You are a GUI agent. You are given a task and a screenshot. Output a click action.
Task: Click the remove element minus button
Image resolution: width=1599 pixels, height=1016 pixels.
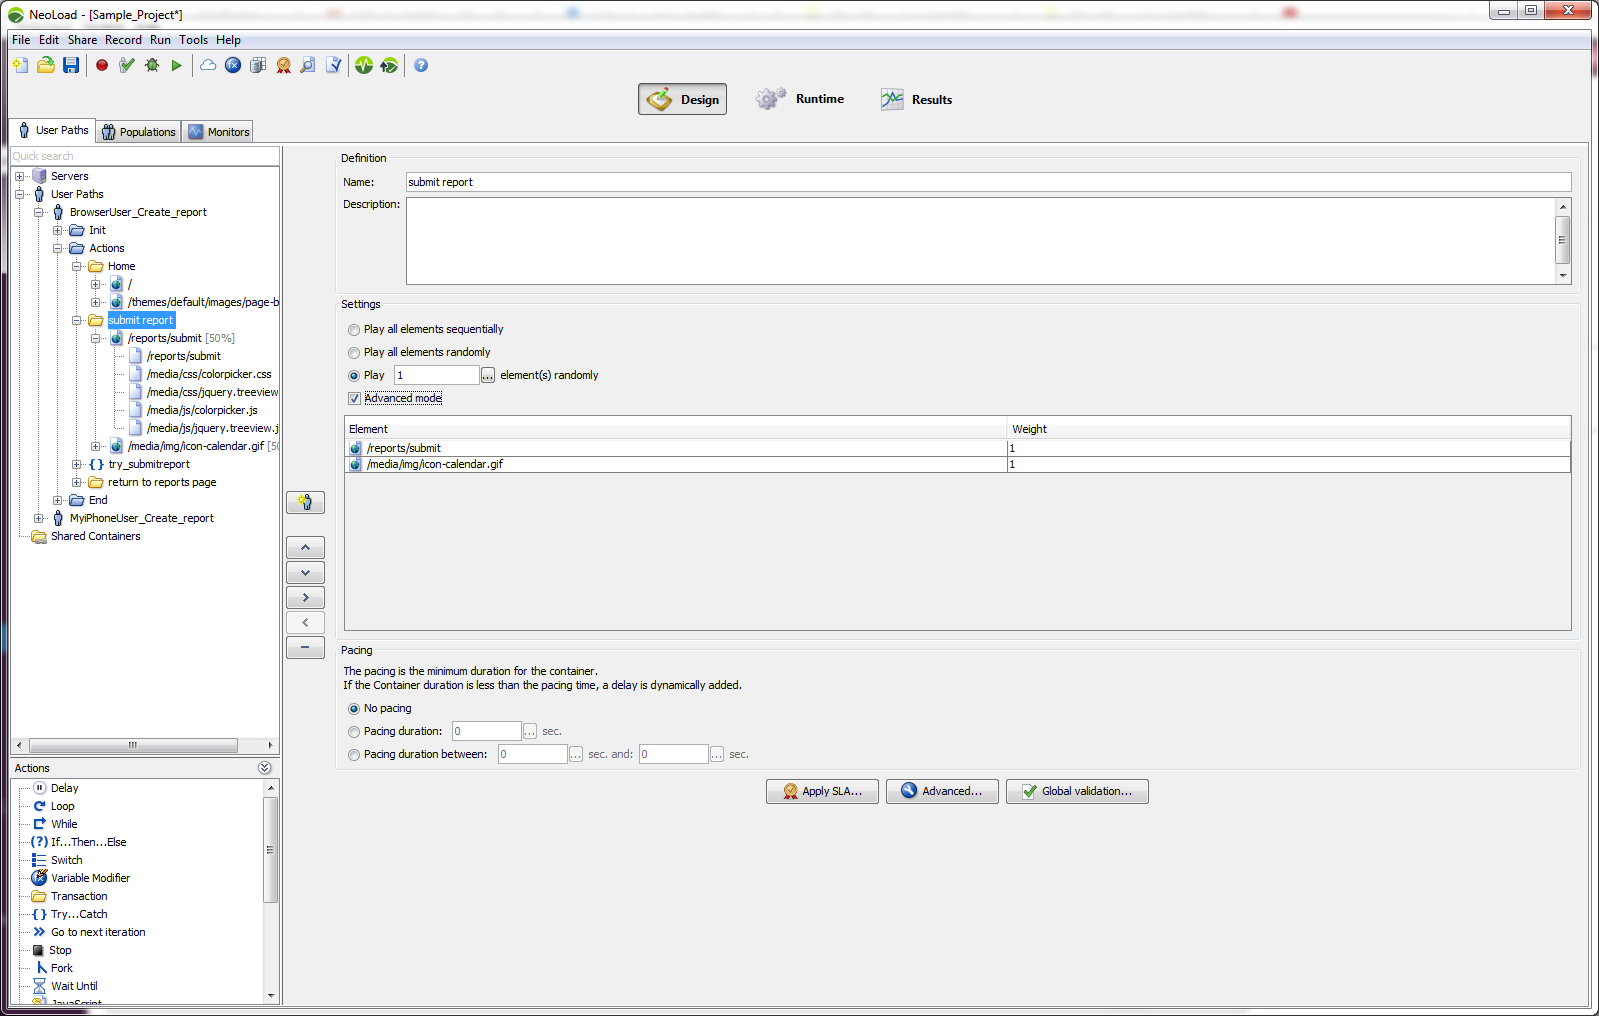pos(305,647)
